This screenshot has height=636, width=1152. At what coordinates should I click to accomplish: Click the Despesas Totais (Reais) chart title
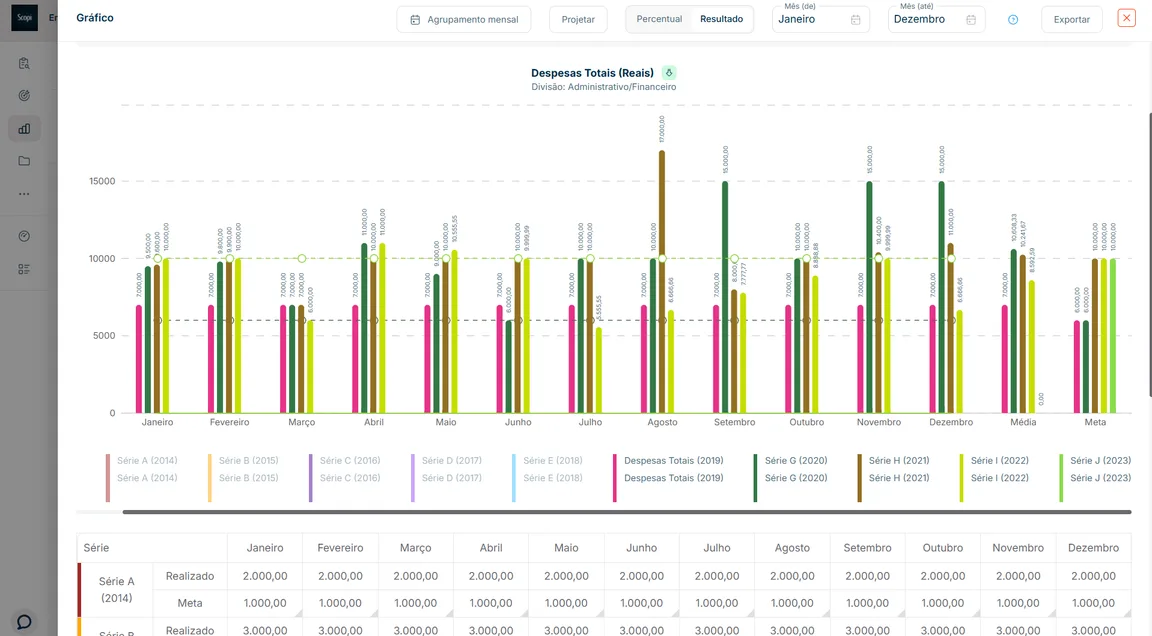coord(592,73)
